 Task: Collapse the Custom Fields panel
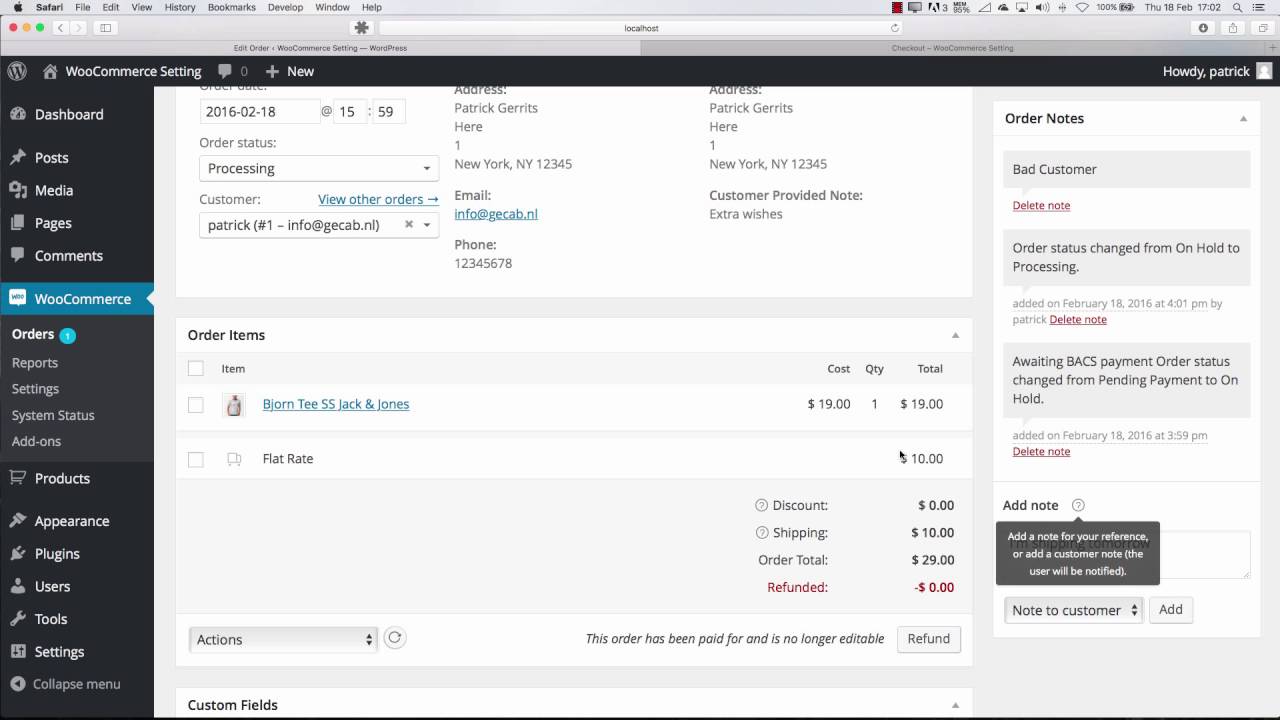click(x=955, y=705)
